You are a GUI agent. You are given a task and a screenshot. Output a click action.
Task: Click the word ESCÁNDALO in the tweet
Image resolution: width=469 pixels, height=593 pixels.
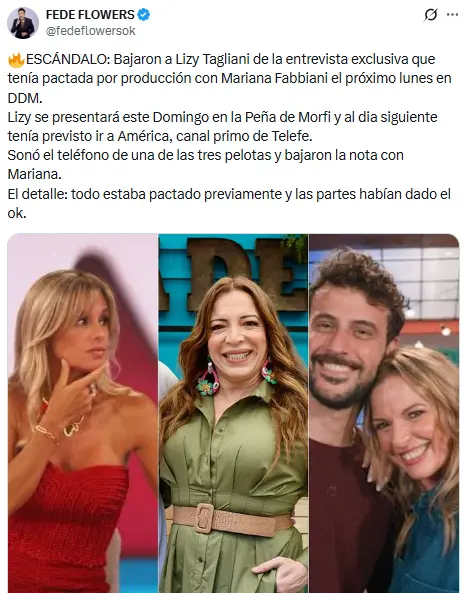(x=68, y=59)
